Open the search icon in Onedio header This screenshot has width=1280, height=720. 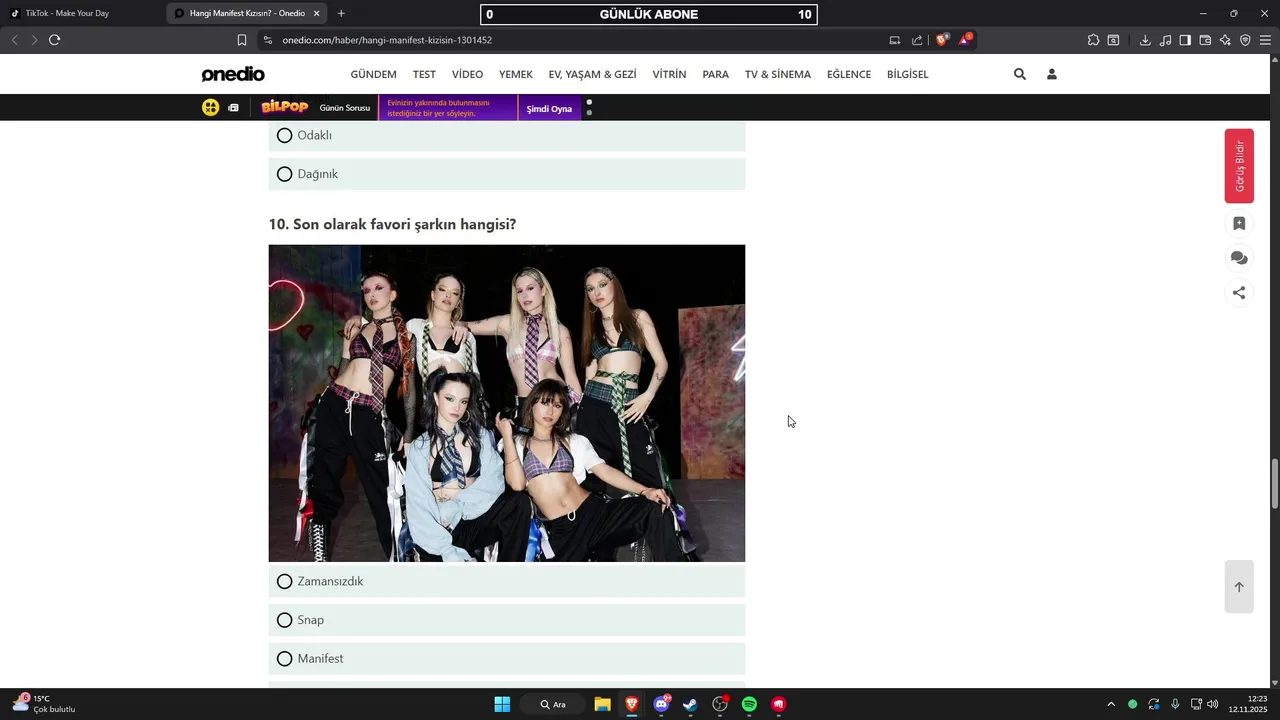(x=1020, y=74)
